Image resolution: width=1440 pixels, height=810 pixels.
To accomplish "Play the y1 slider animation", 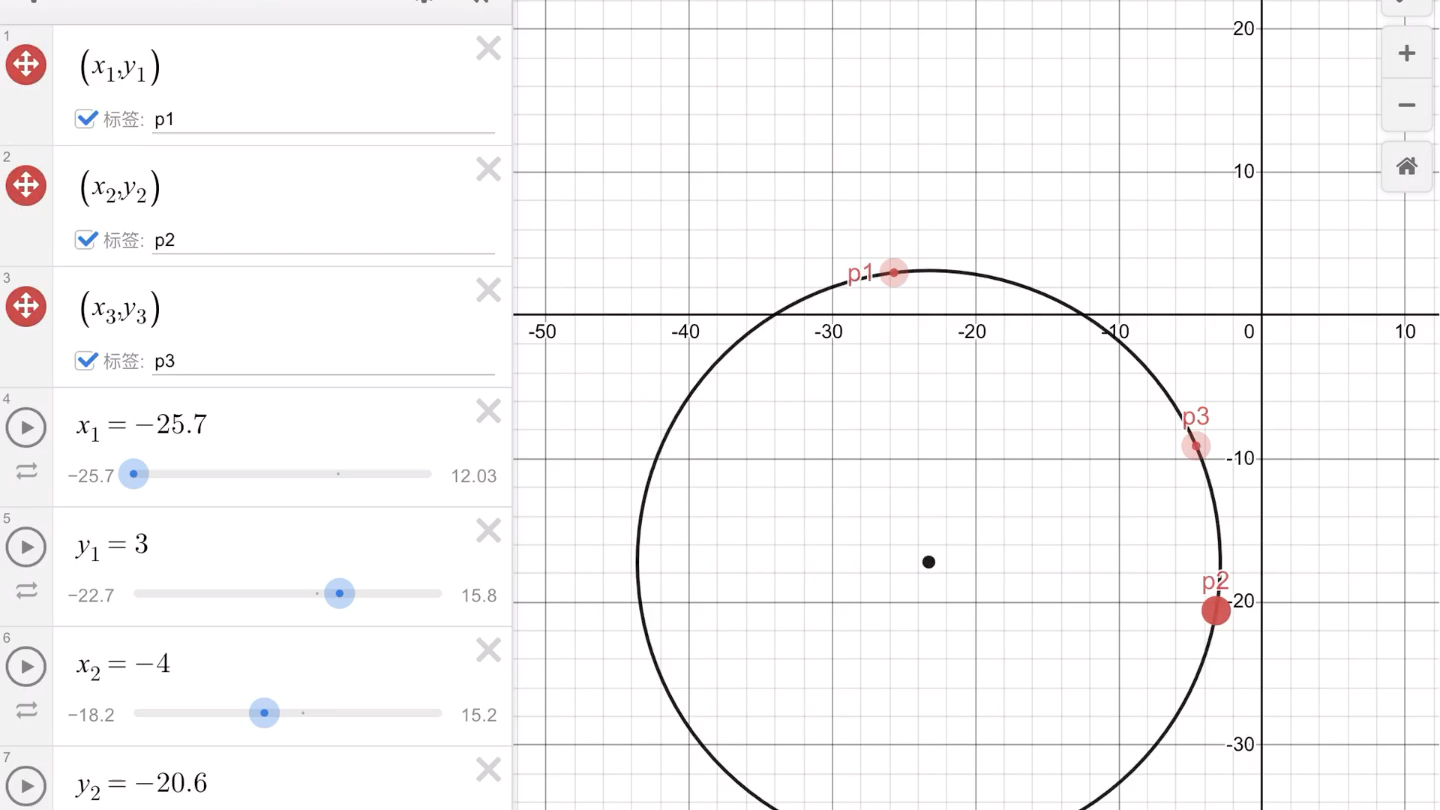I will click(26, 547).
